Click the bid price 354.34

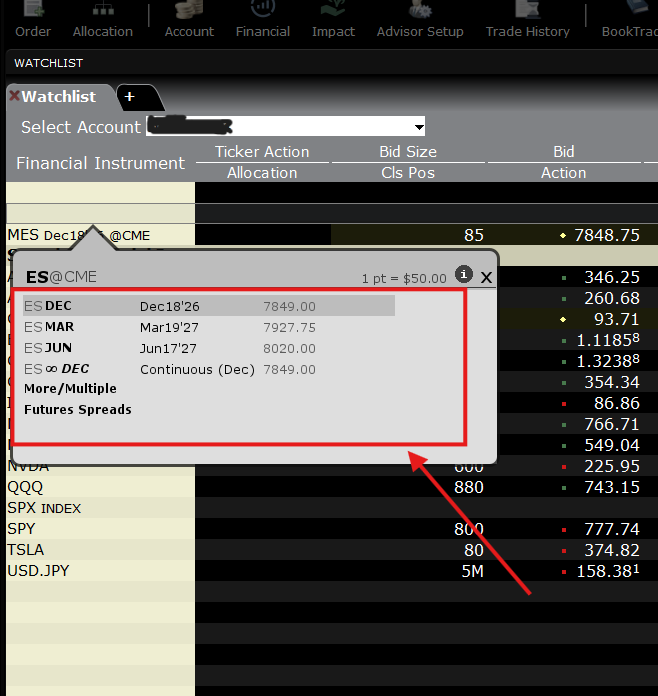click(611, 382)
